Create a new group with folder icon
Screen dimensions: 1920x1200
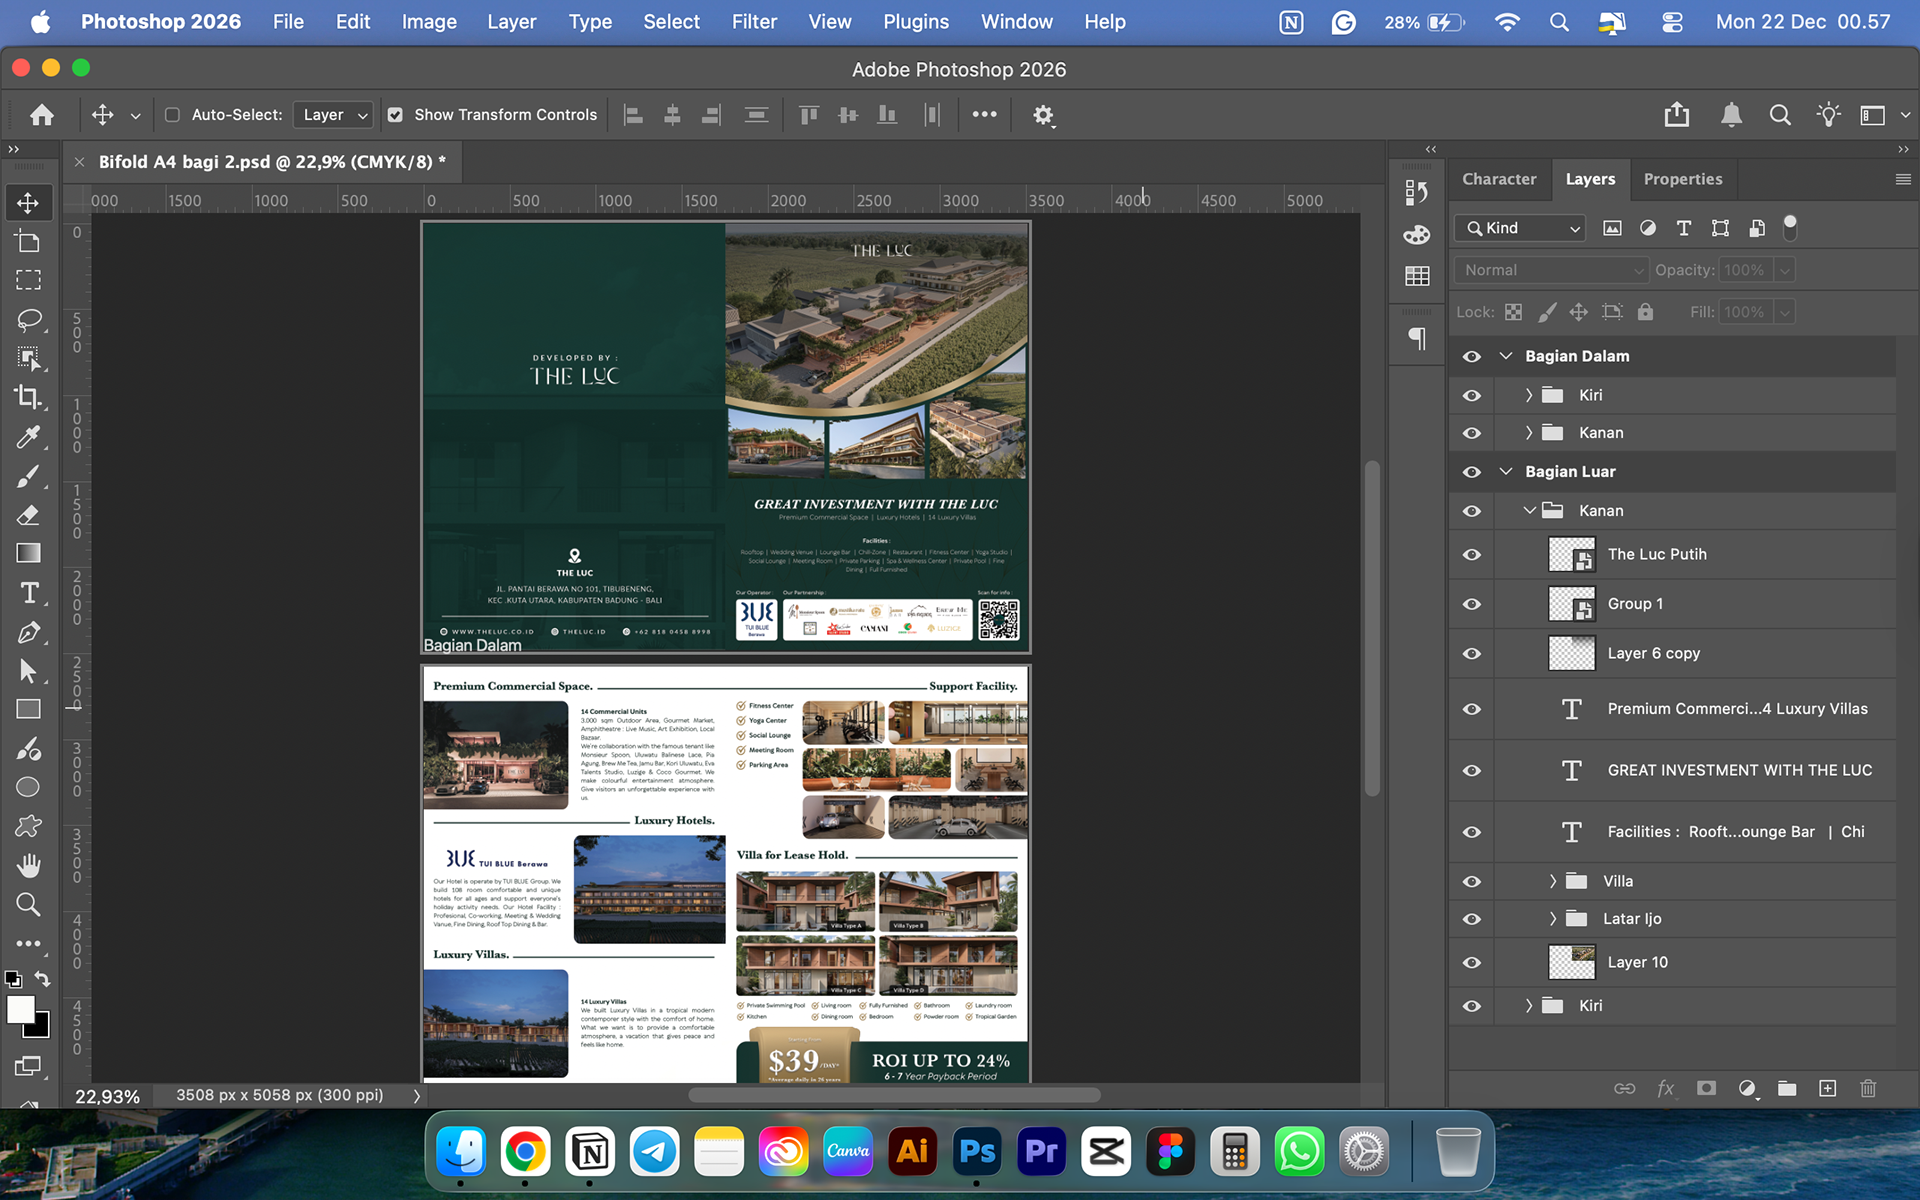[x=1786, y=1088]
